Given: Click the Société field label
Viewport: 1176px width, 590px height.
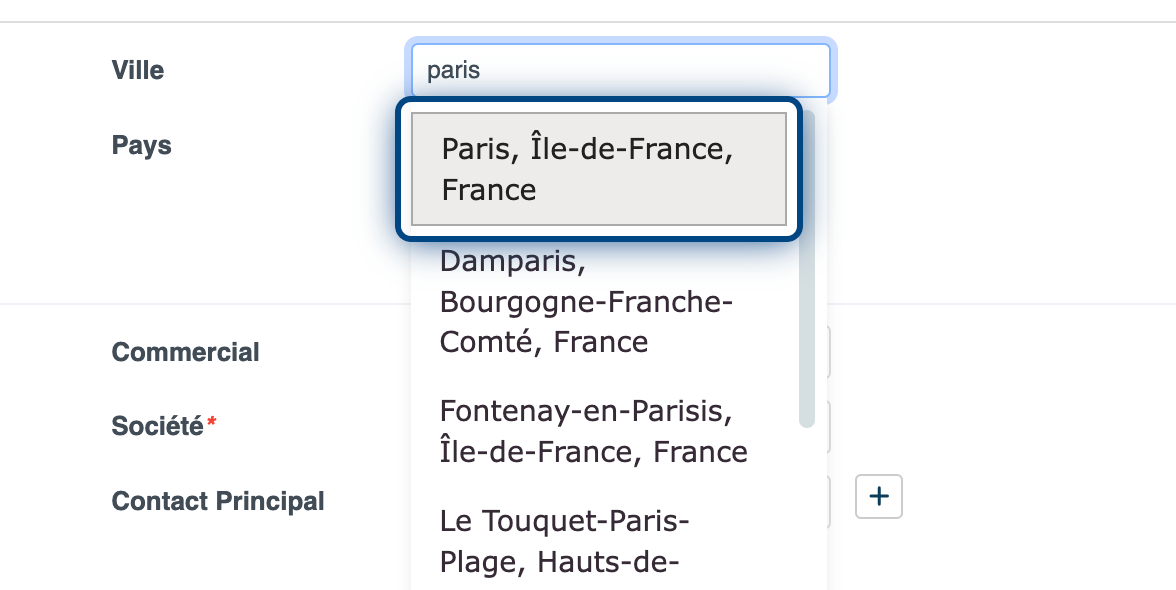Looking at the screenshot, I should 157,427.
